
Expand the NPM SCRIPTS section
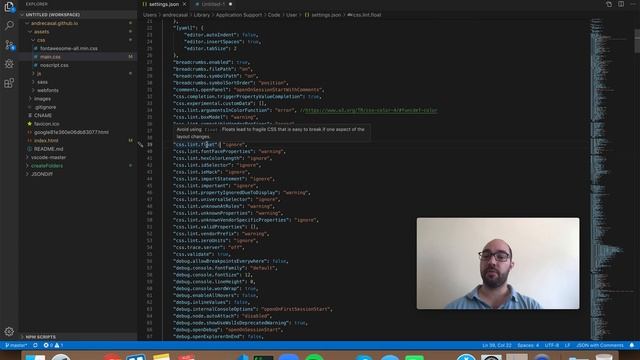[78, 337]
